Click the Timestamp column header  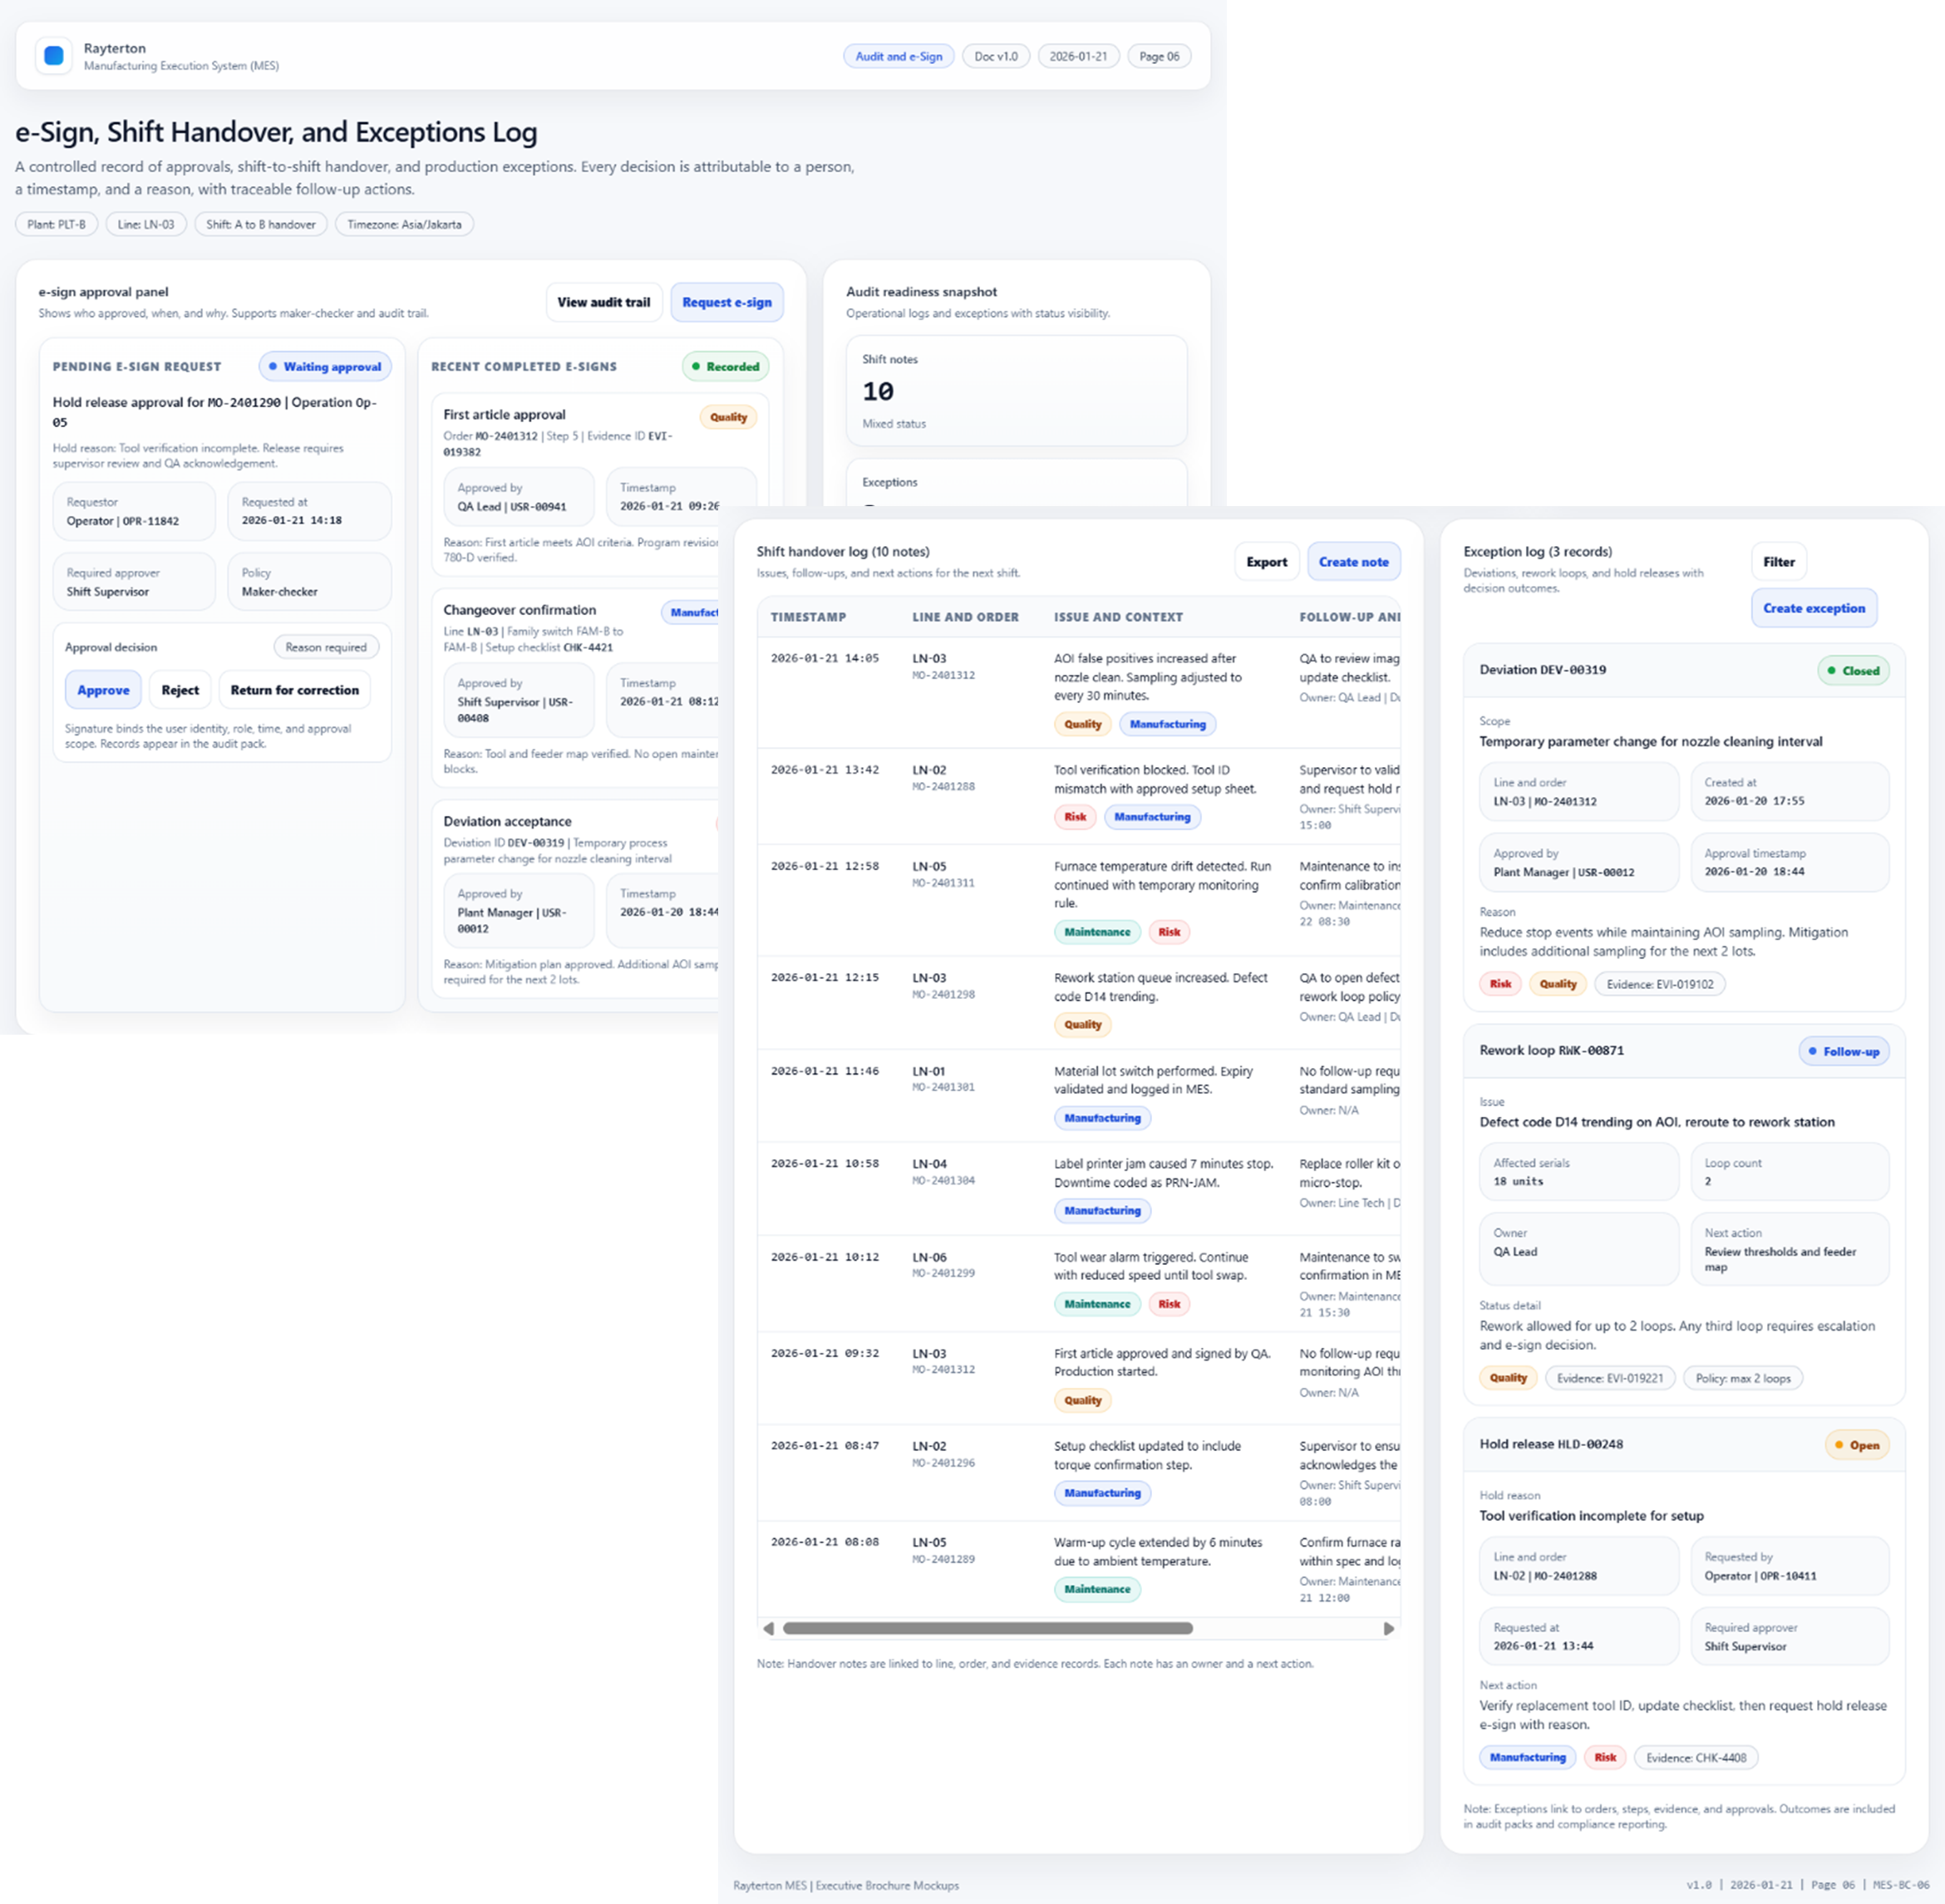click(x=808, y=617)
